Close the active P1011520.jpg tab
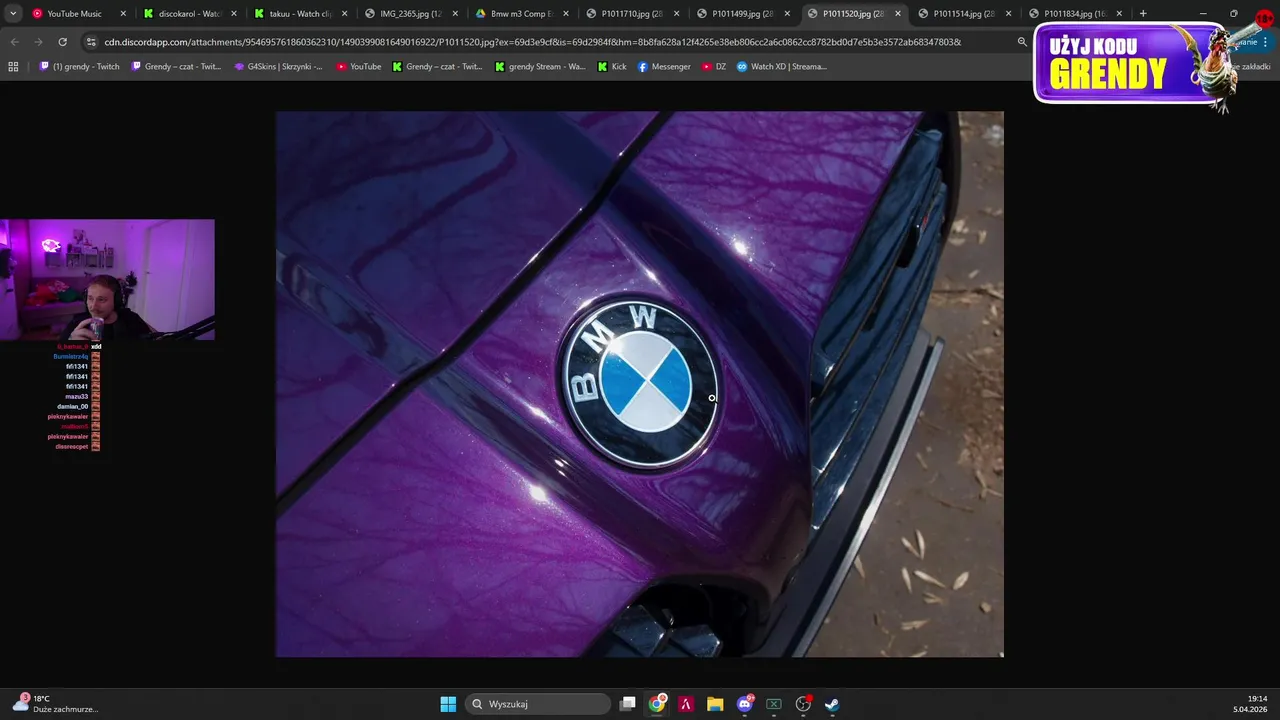This screenshot has width=1280, height=720. point(898,14)
